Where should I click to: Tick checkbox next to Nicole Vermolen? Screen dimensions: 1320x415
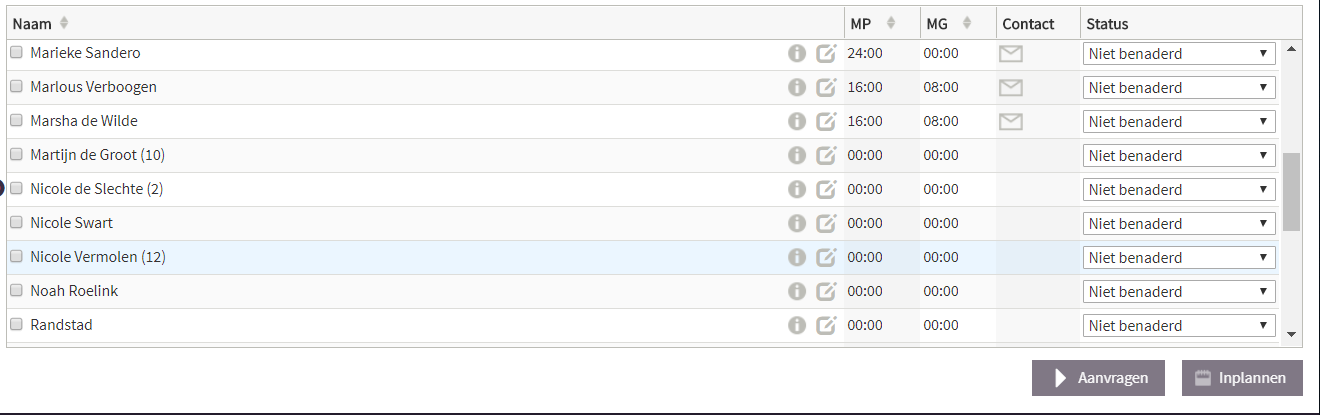tap(16, 256)
